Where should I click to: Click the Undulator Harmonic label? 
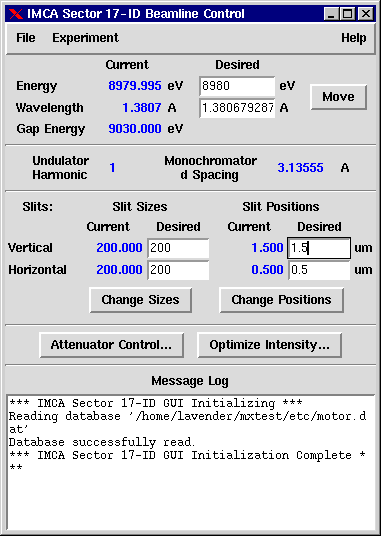click(x=60, y=168)
